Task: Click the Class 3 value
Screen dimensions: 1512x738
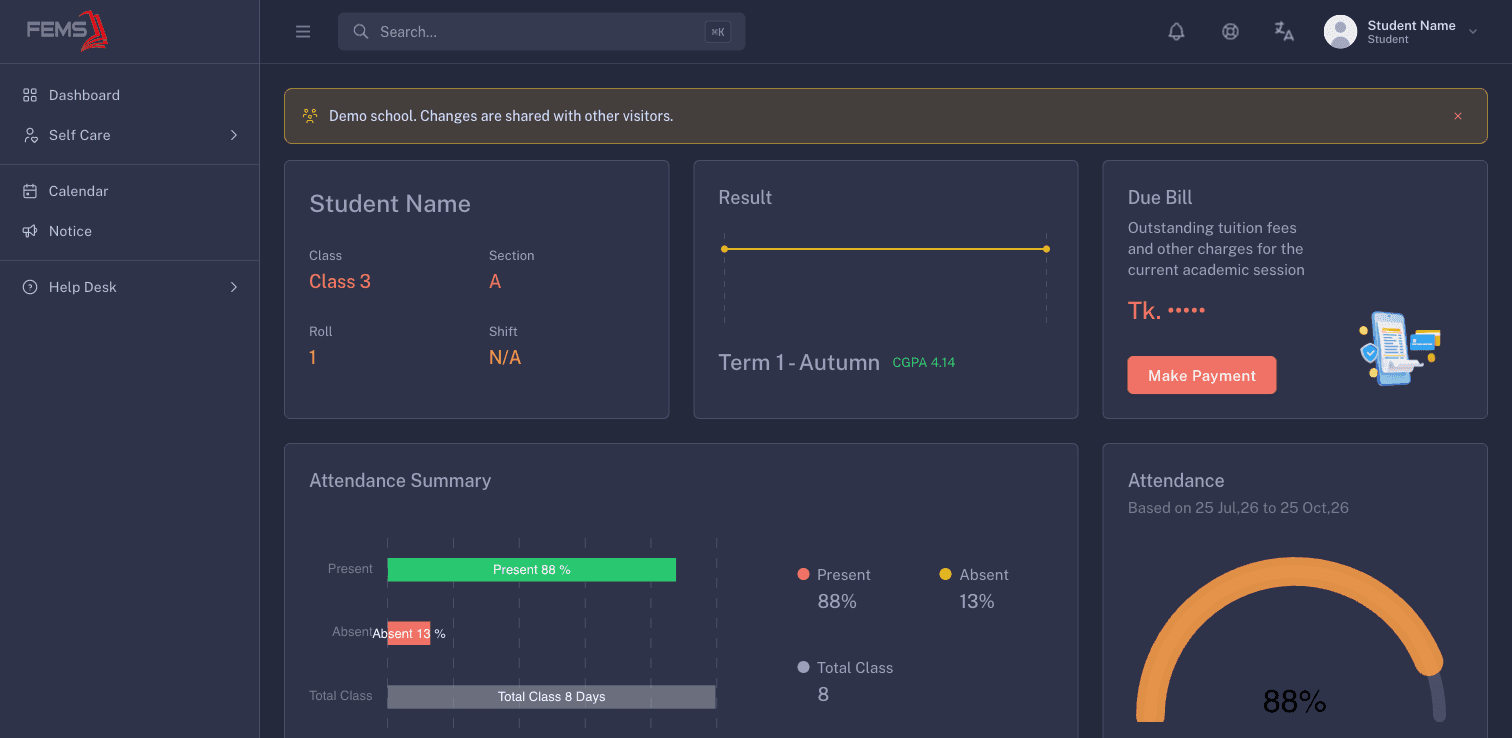Action: [x=340, y=282]
